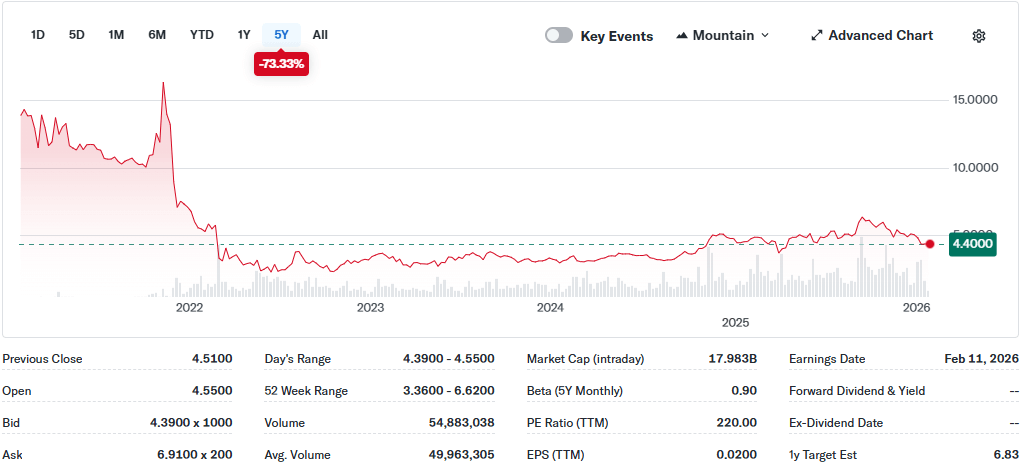
Task: Expand the Mountain chart type dropdown chevron
Action: [765, 36]
